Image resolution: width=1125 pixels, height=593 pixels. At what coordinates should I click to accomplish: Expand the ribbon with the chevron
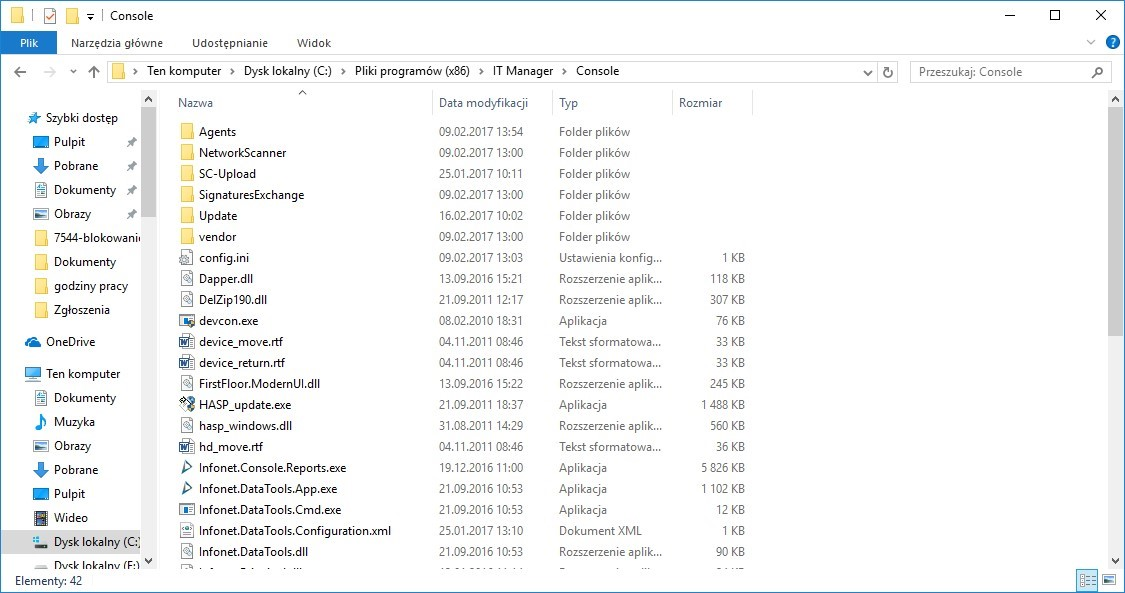(1091, 42)
